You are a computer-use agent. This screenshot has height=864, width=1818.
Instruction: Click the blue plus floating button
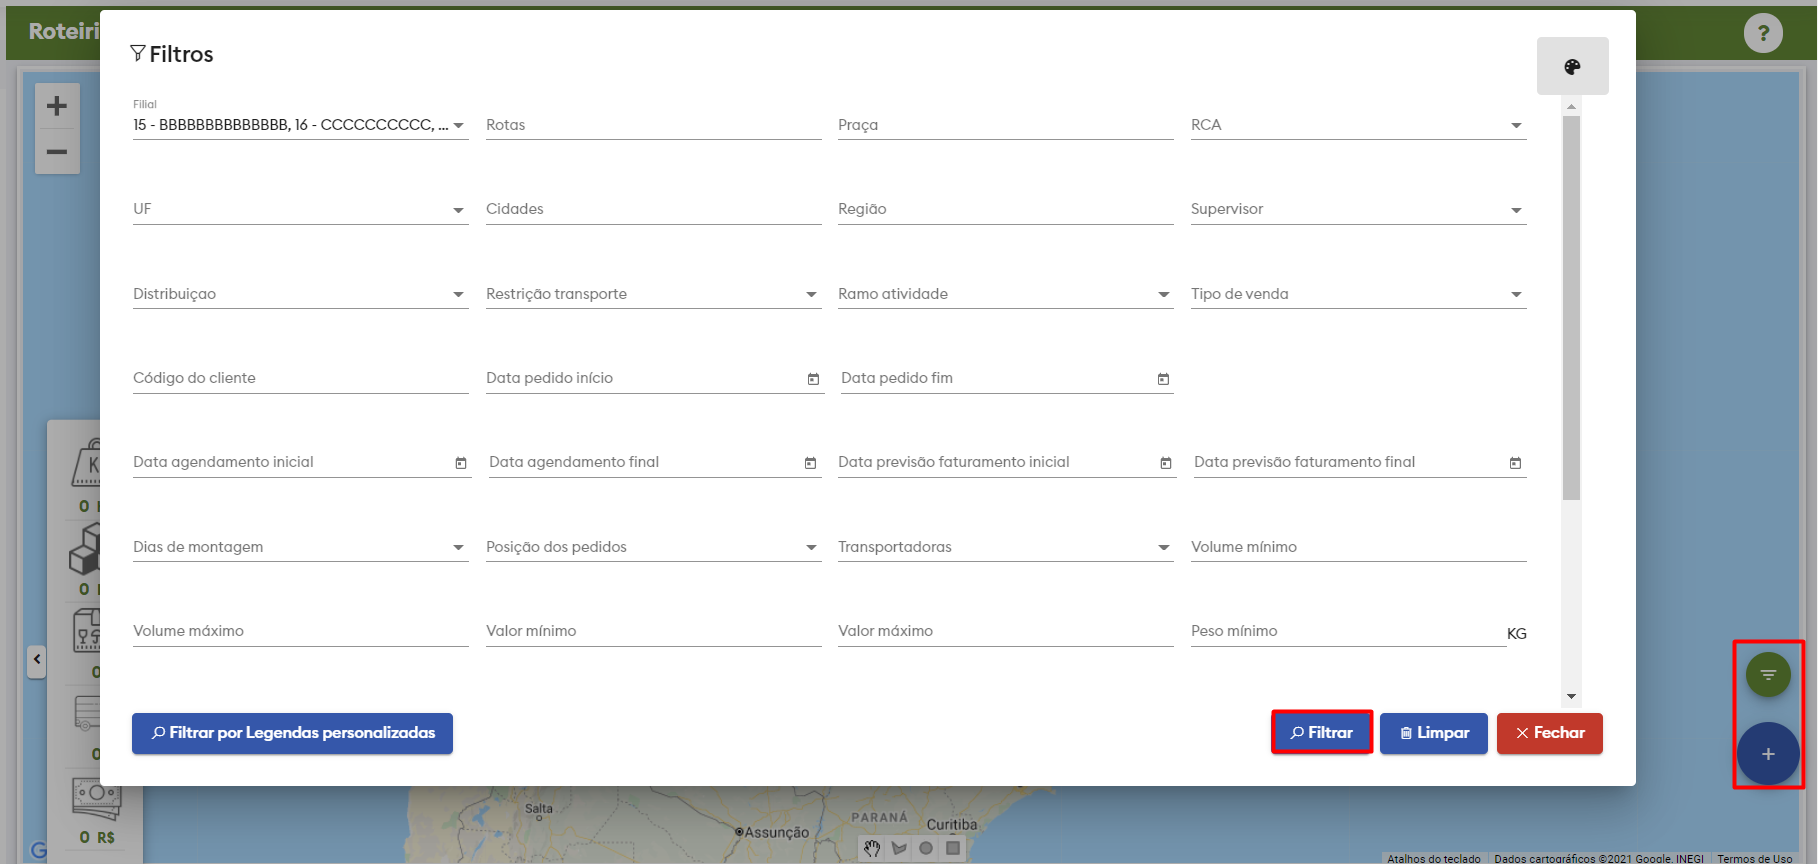(1767, 754)
